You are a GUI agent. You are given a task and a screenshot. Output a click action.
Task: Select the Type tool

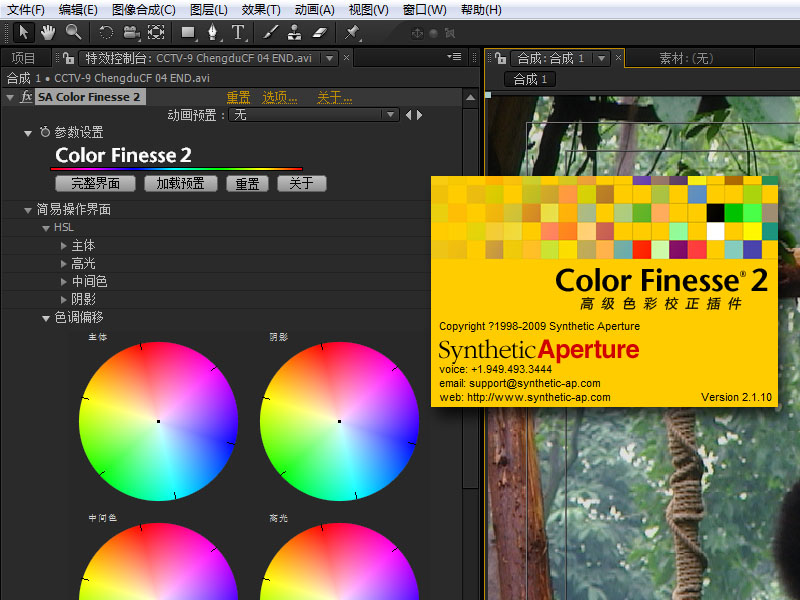coord(238,33)
